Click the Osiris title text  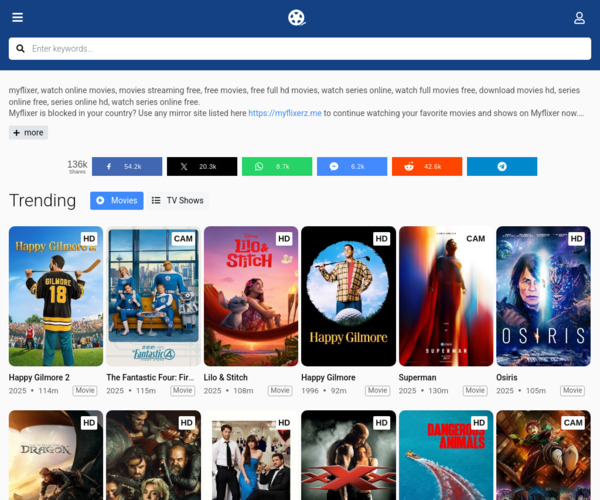pyautogui.click(x=507, y=378)
